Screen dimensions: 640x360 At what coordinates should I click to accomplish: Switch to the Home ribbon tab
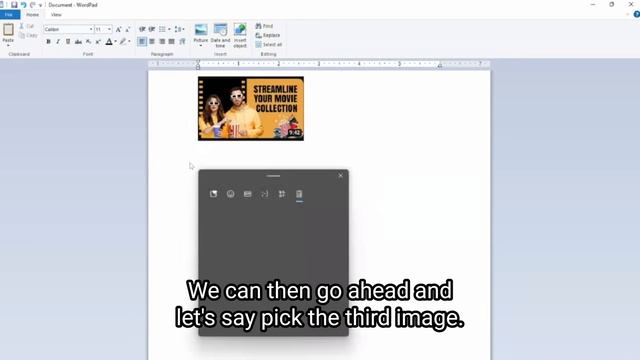point(32,15)
